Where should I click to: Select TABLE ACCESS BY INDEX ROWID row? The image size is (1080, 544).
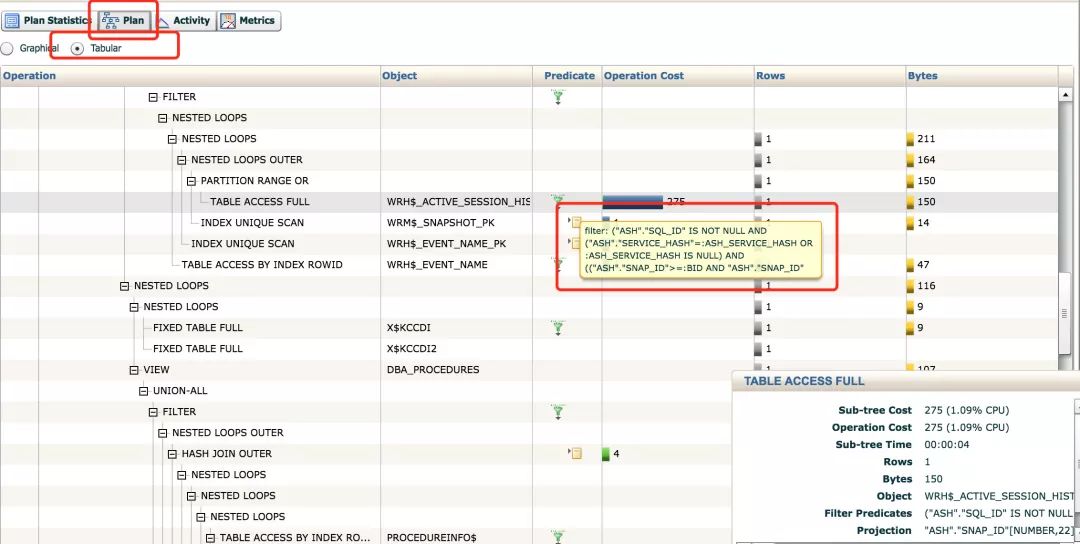point(262,264)
